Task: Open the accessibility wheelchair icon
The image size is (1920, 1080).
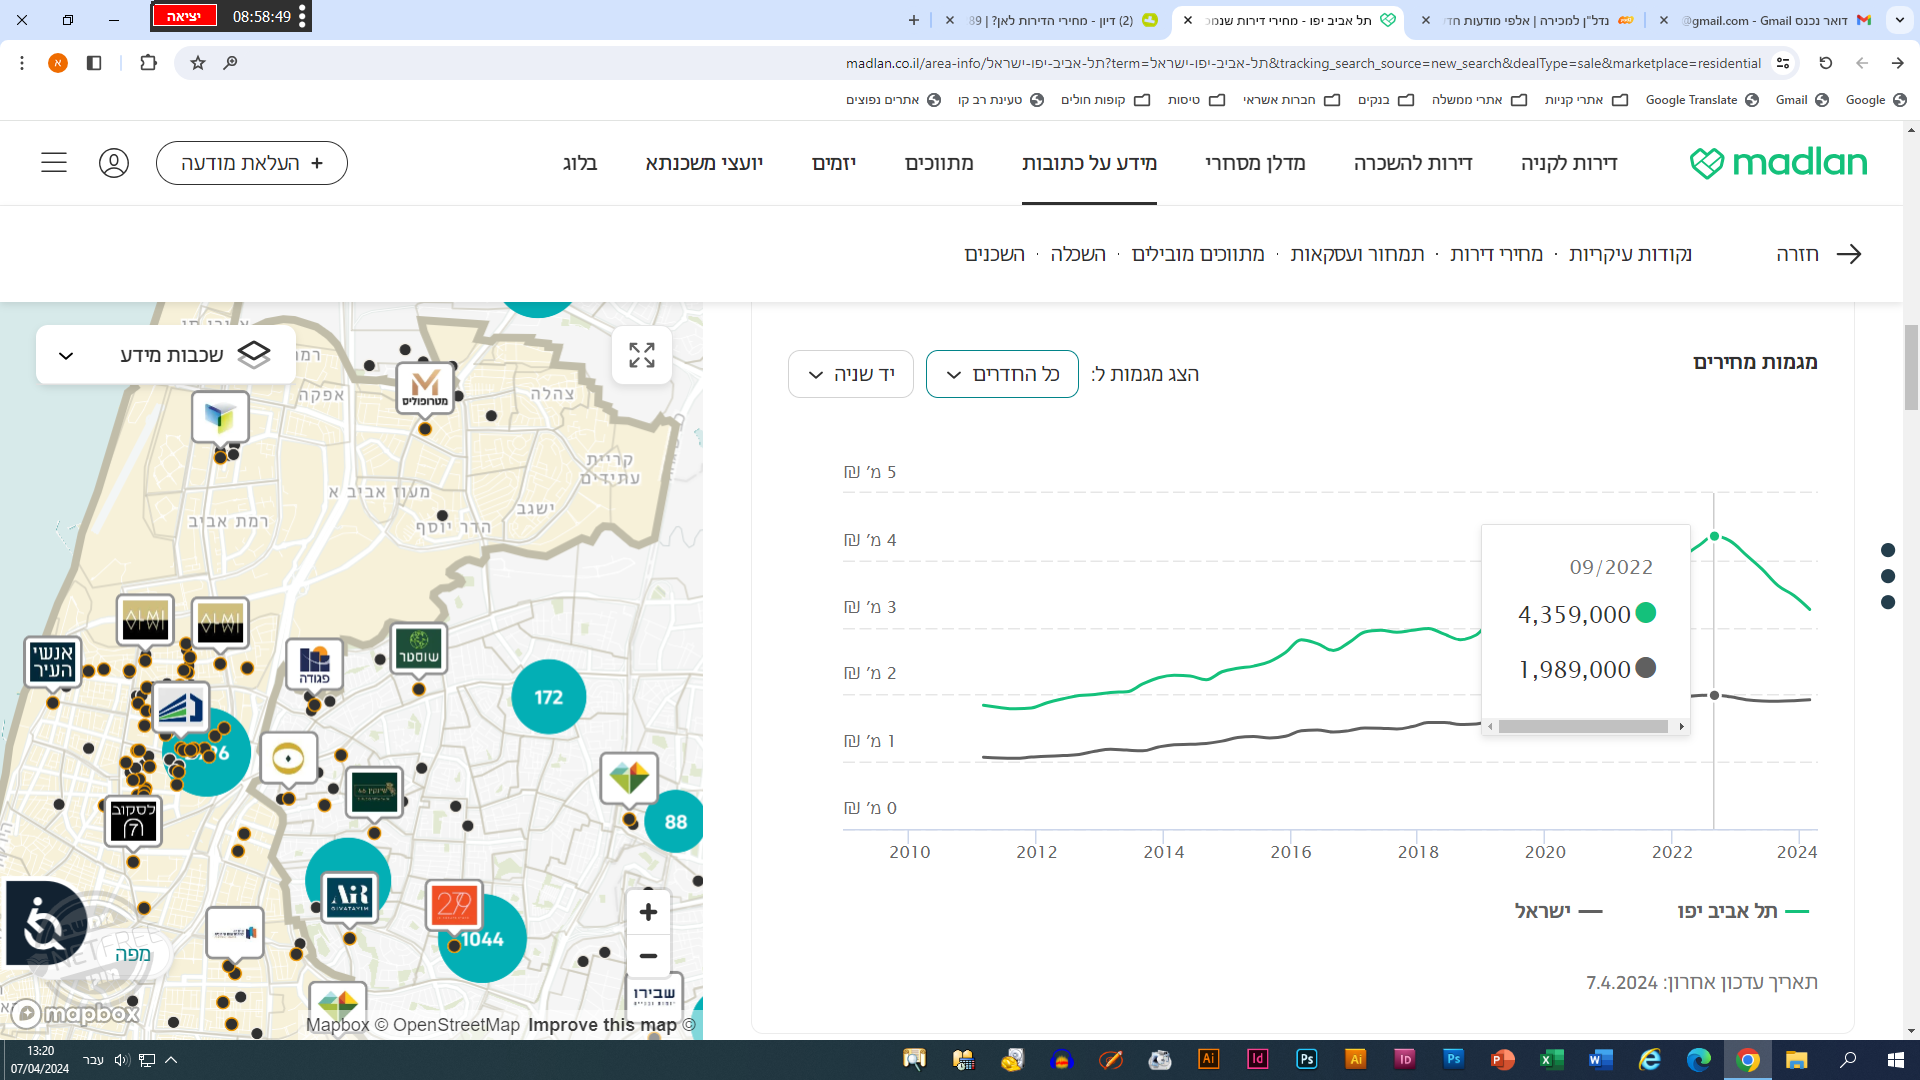Action: coord(45,923)
